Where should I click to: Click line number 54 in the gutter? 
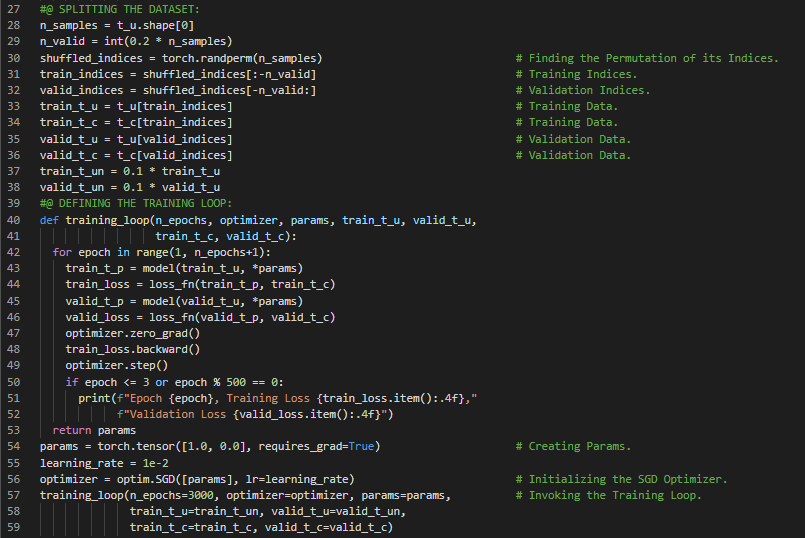[x=13, y=446]
